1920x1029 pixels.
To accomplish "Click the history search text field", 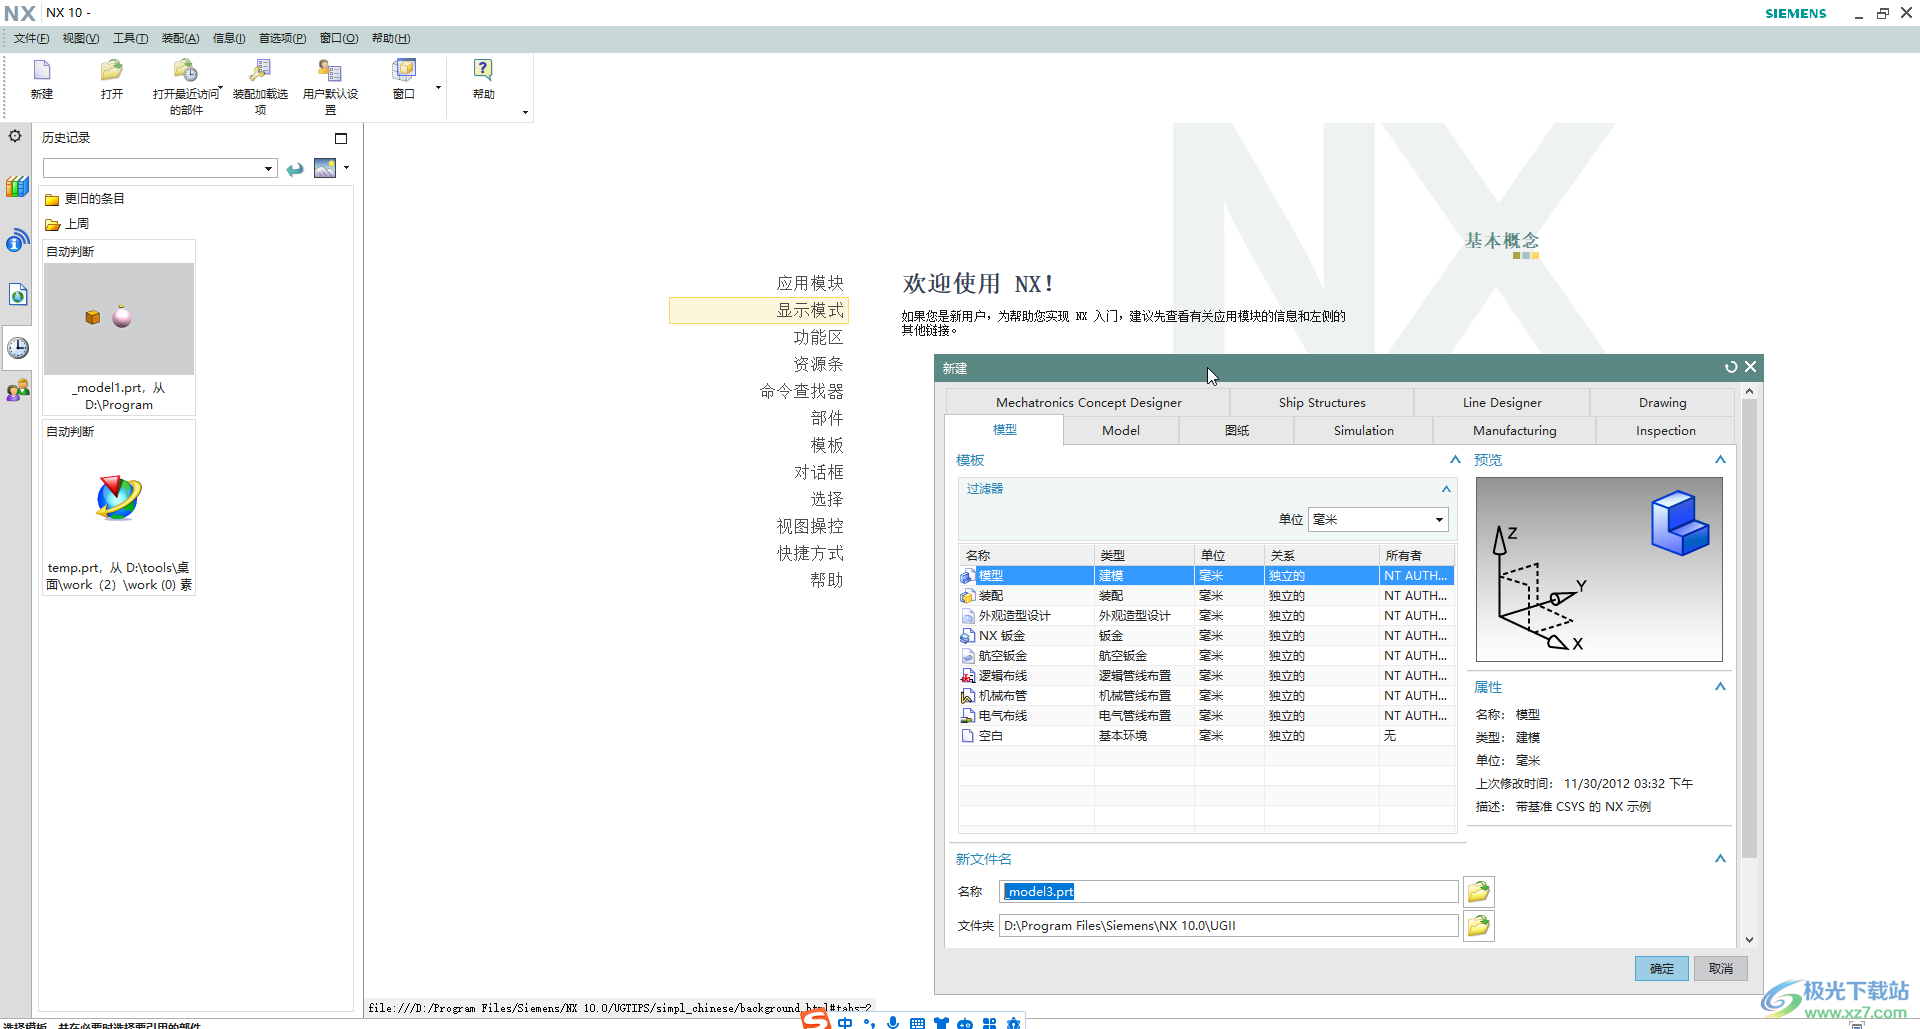I will [153, 168].
